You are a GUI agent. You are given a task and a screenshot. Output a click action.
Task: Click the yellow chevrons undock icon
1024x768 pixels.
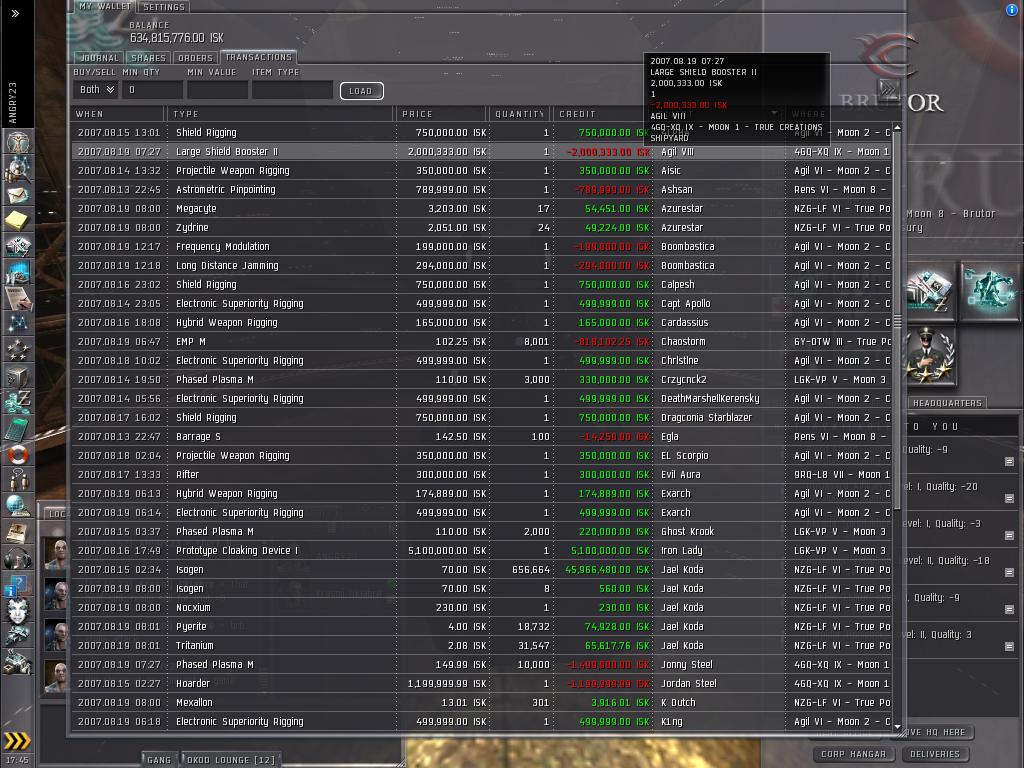17,741
